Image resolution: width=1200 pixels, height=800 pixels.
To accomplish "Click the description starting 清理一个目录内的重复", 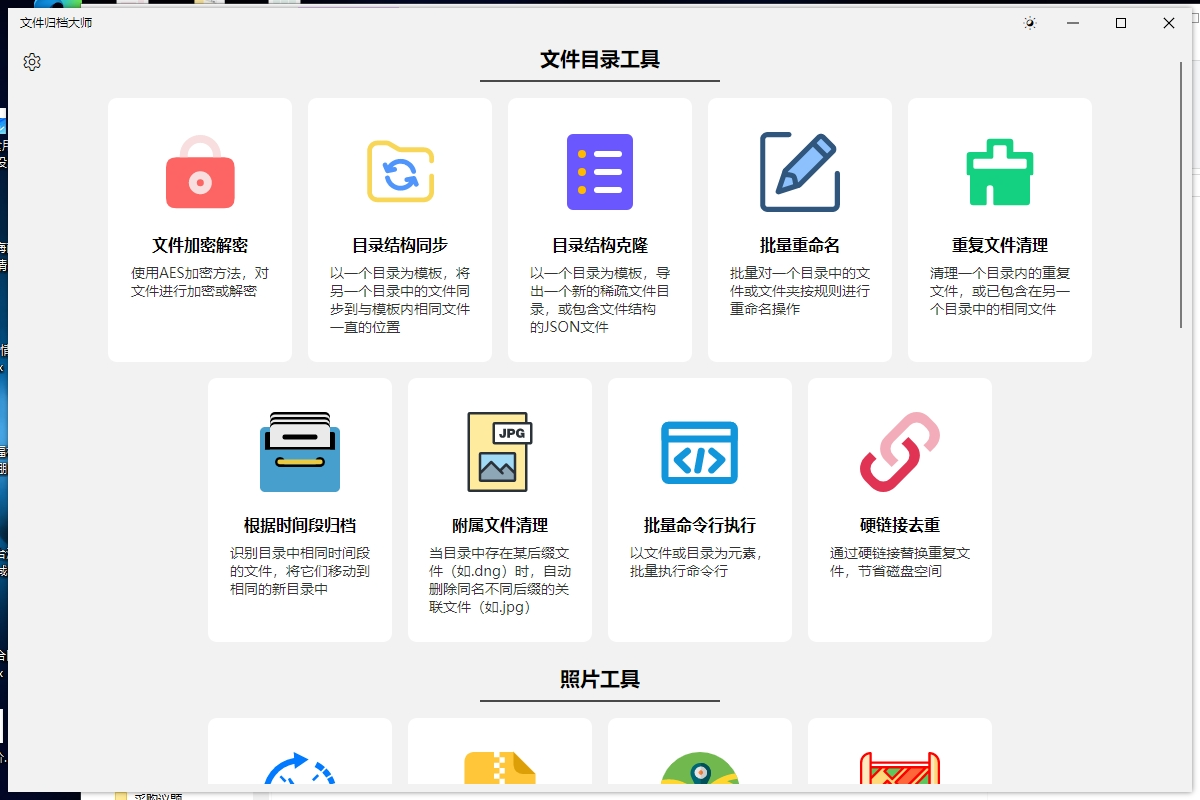I will [x=1000, y=291].
